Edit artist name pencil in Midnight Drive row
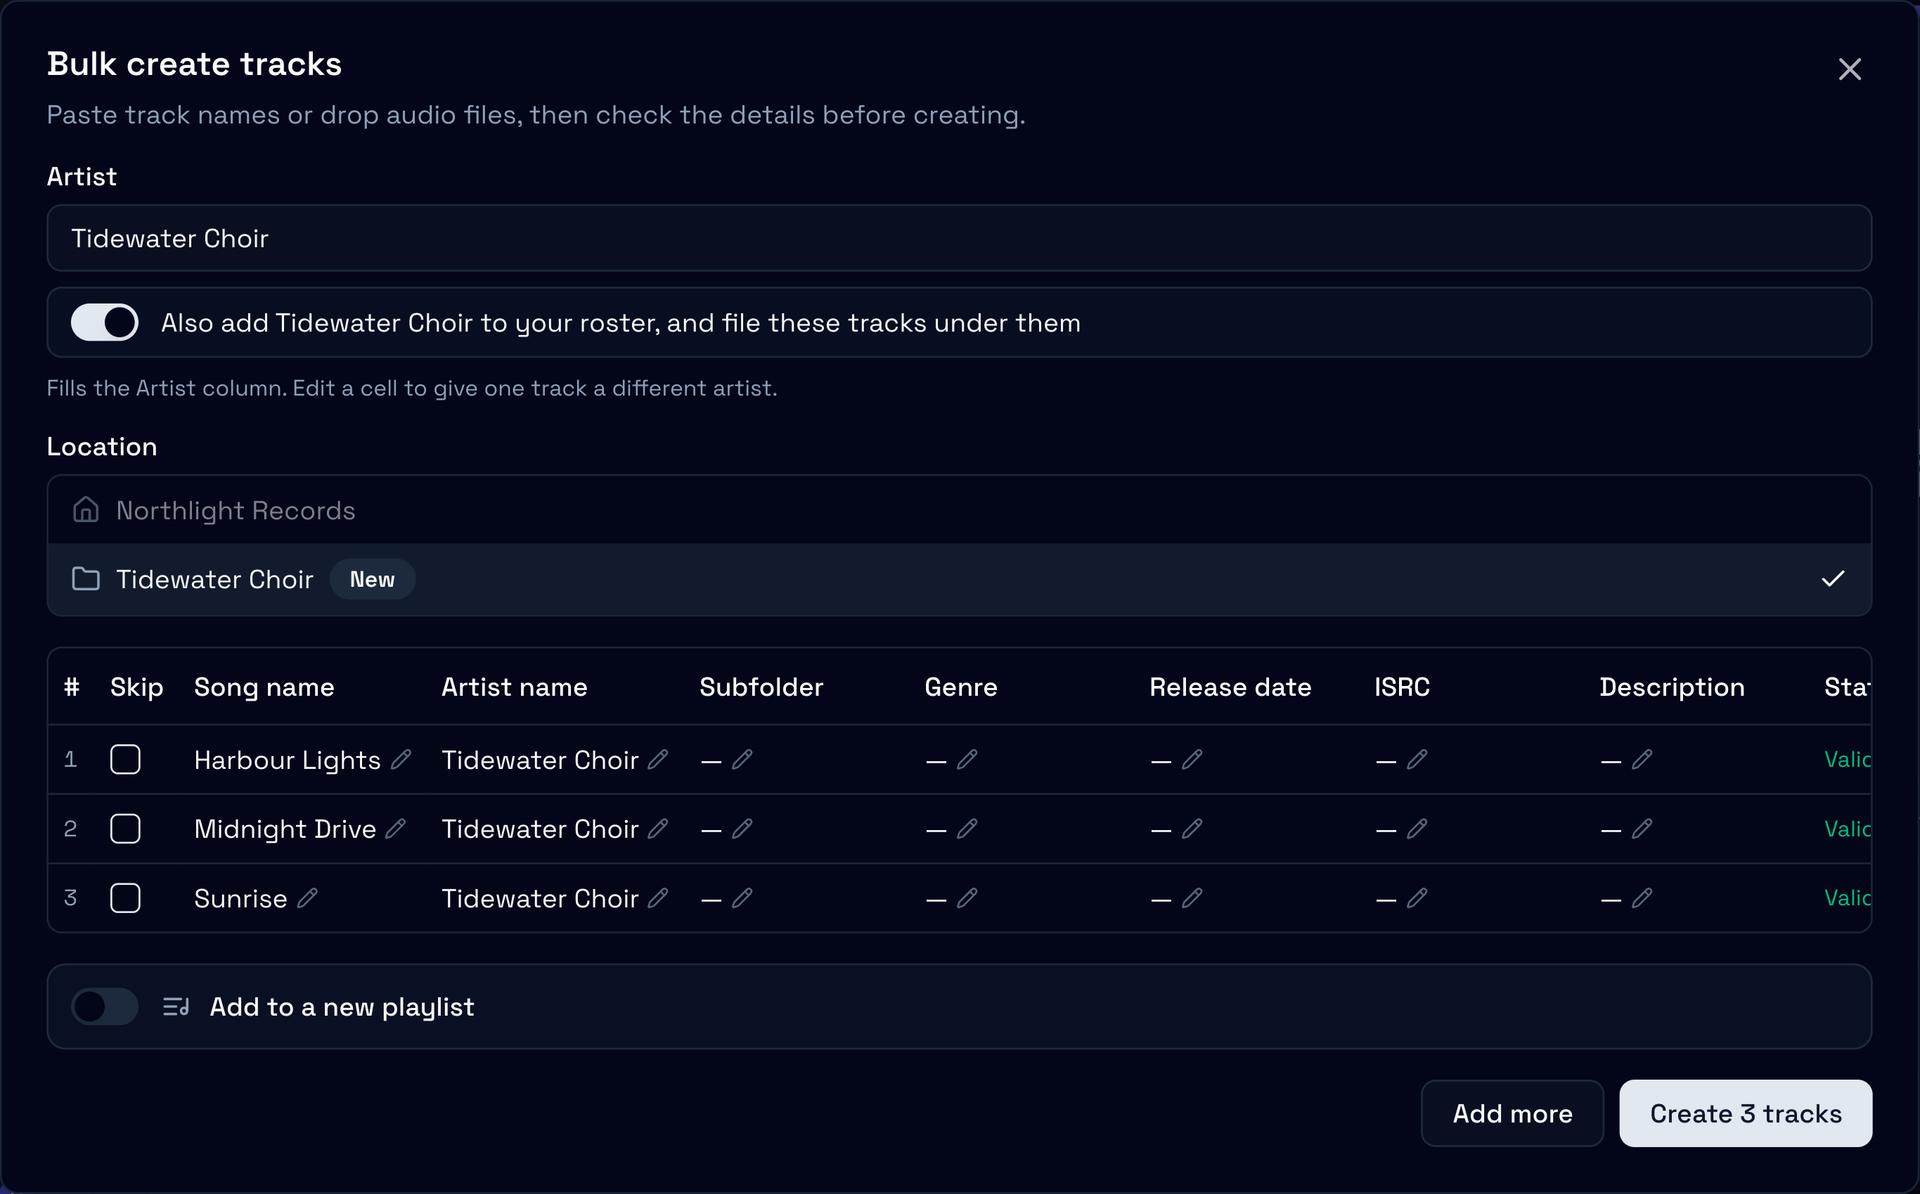Viewport: 1920px width, 1194px height. (658, 828)
